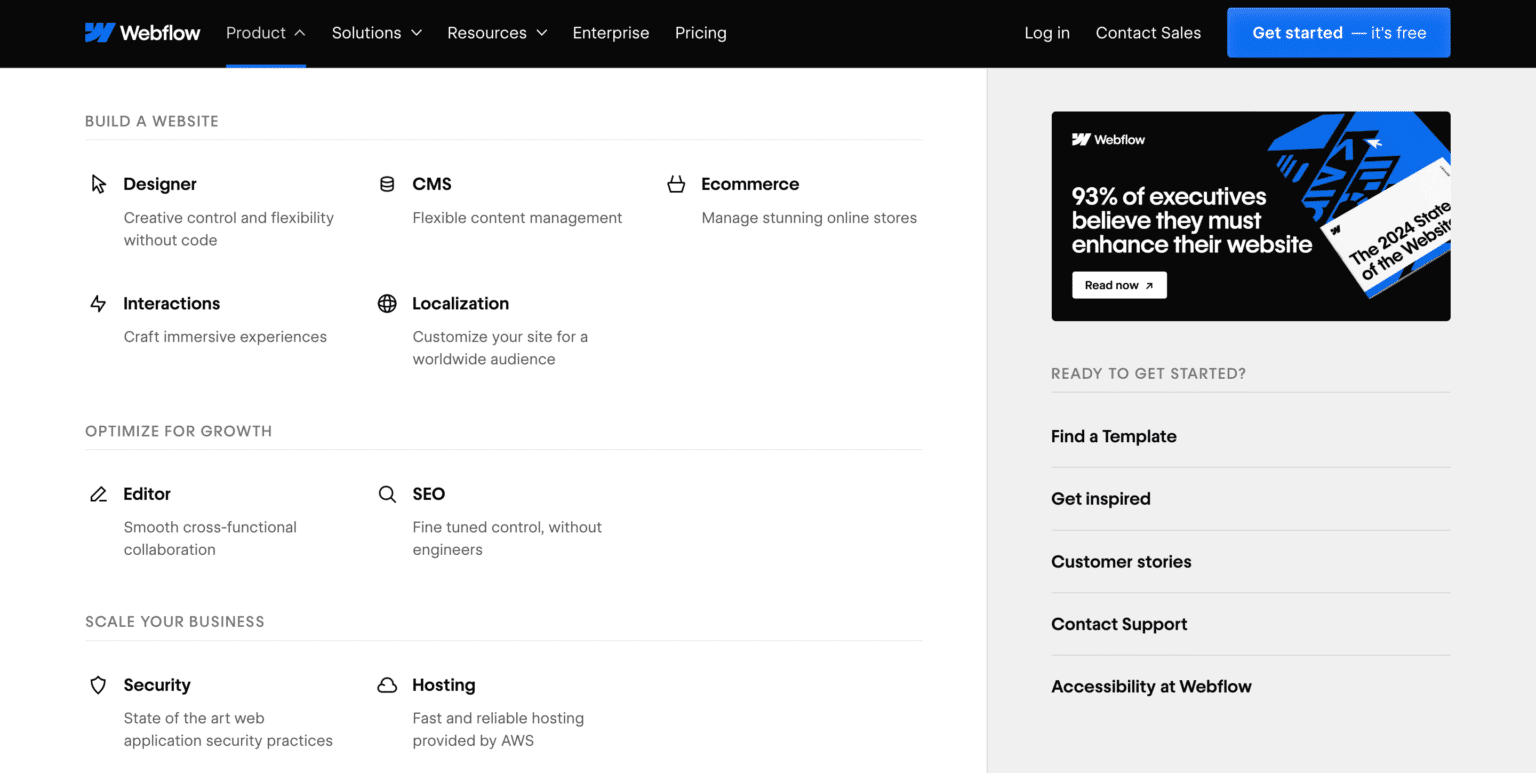The height and width of the screenshot is (773, 1536).
Task: Click the Interactions lightning bolt icon
Action: tap(98, 303)
